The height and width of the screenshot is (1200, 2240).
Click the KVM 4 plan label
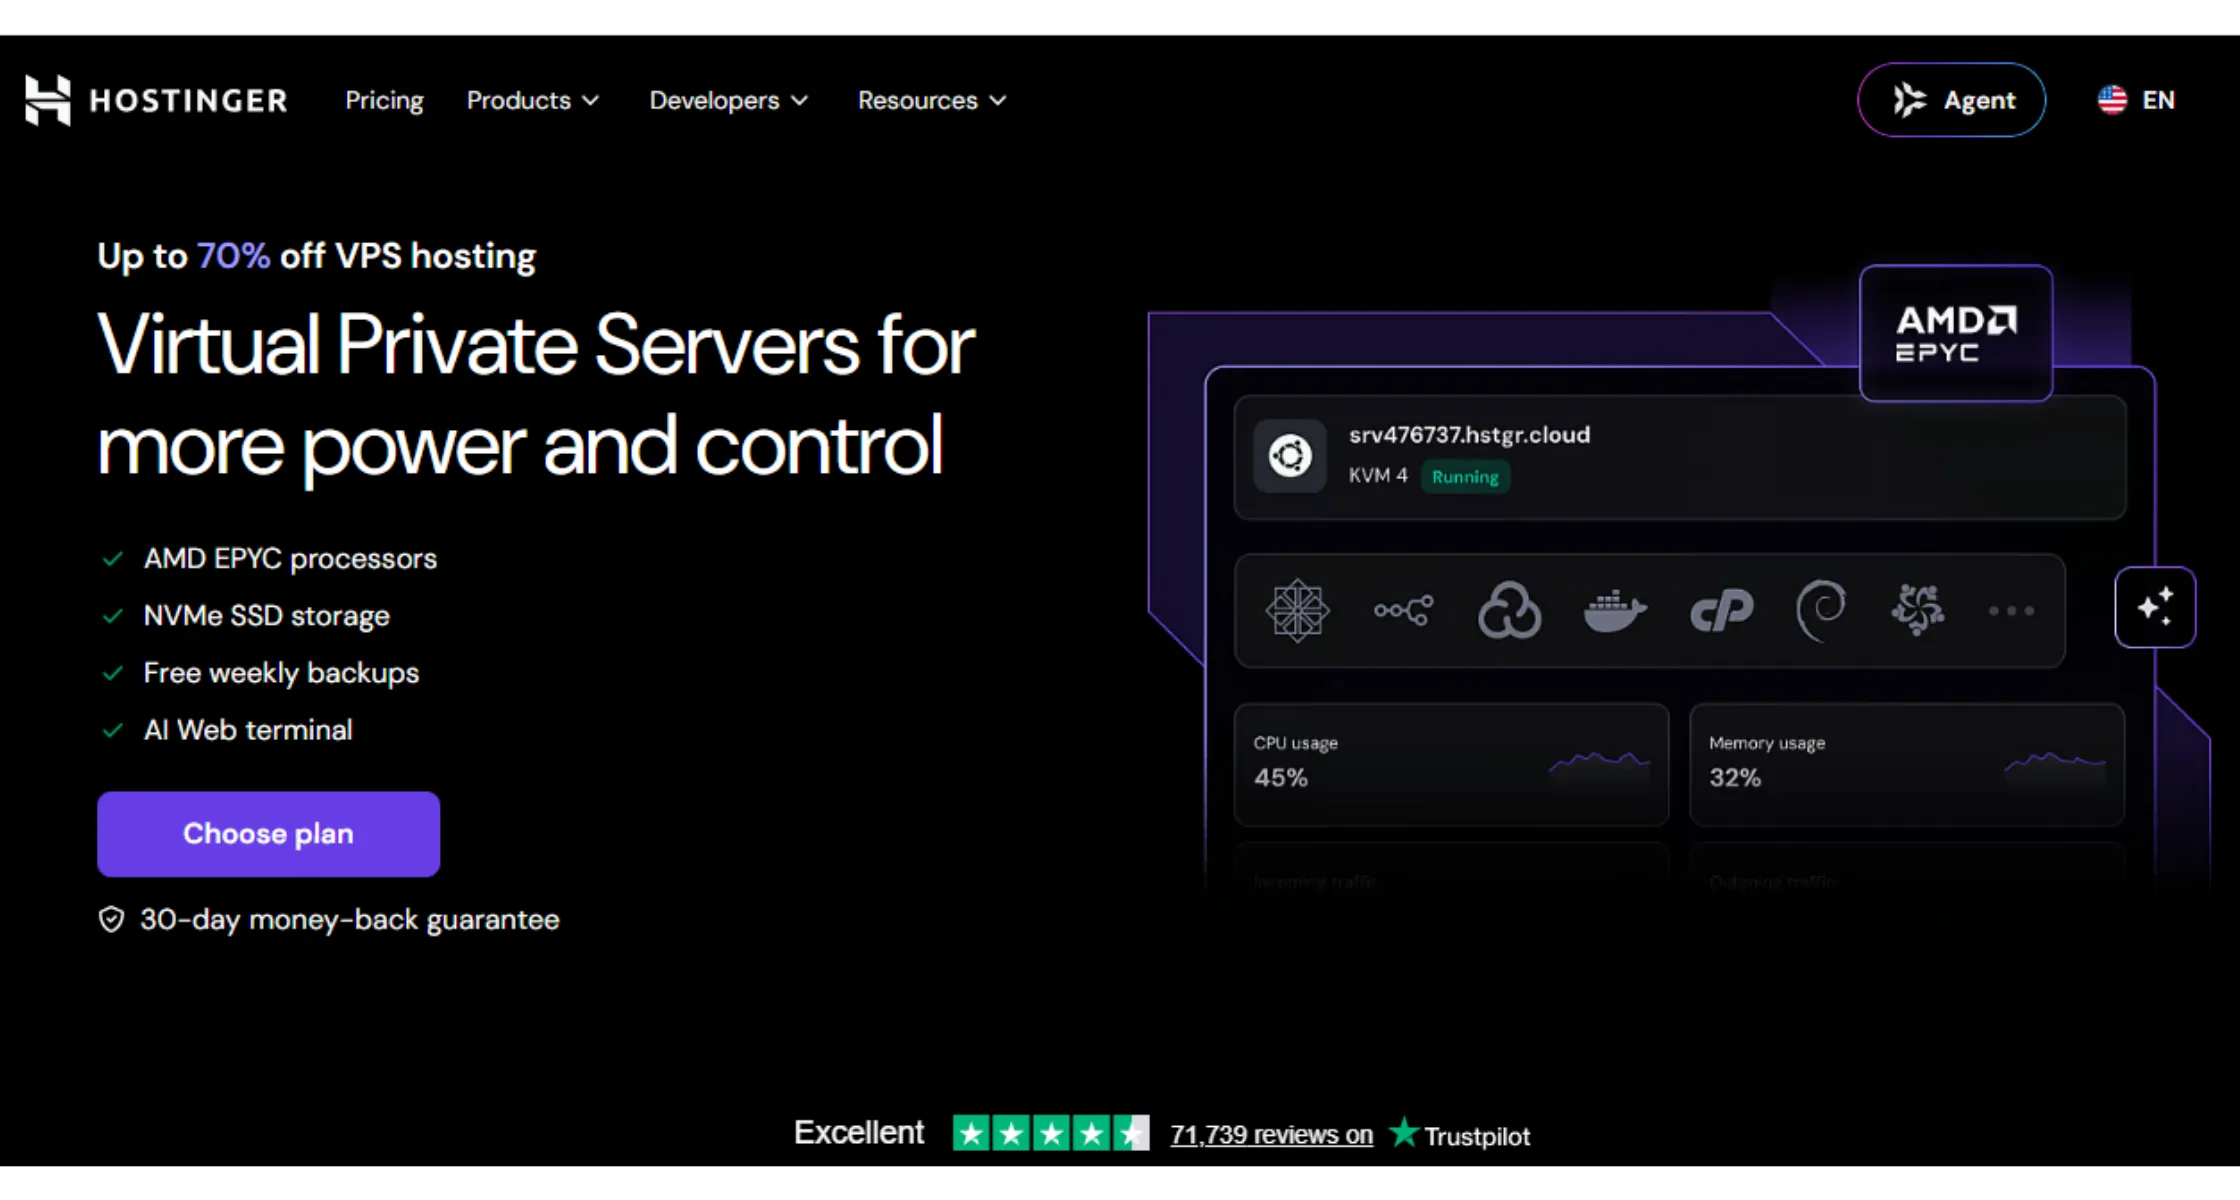1377,476
